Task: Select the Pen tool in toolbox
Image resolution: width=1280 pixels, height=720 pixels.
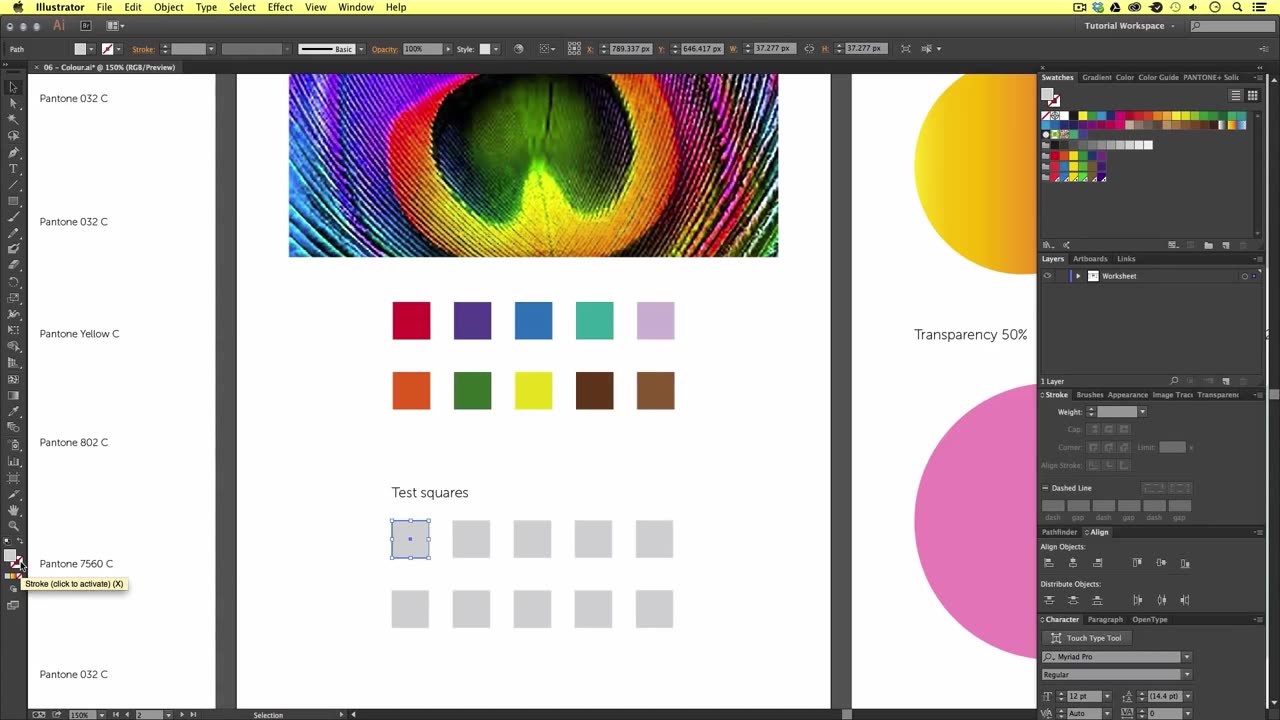Action: (14, 152)
